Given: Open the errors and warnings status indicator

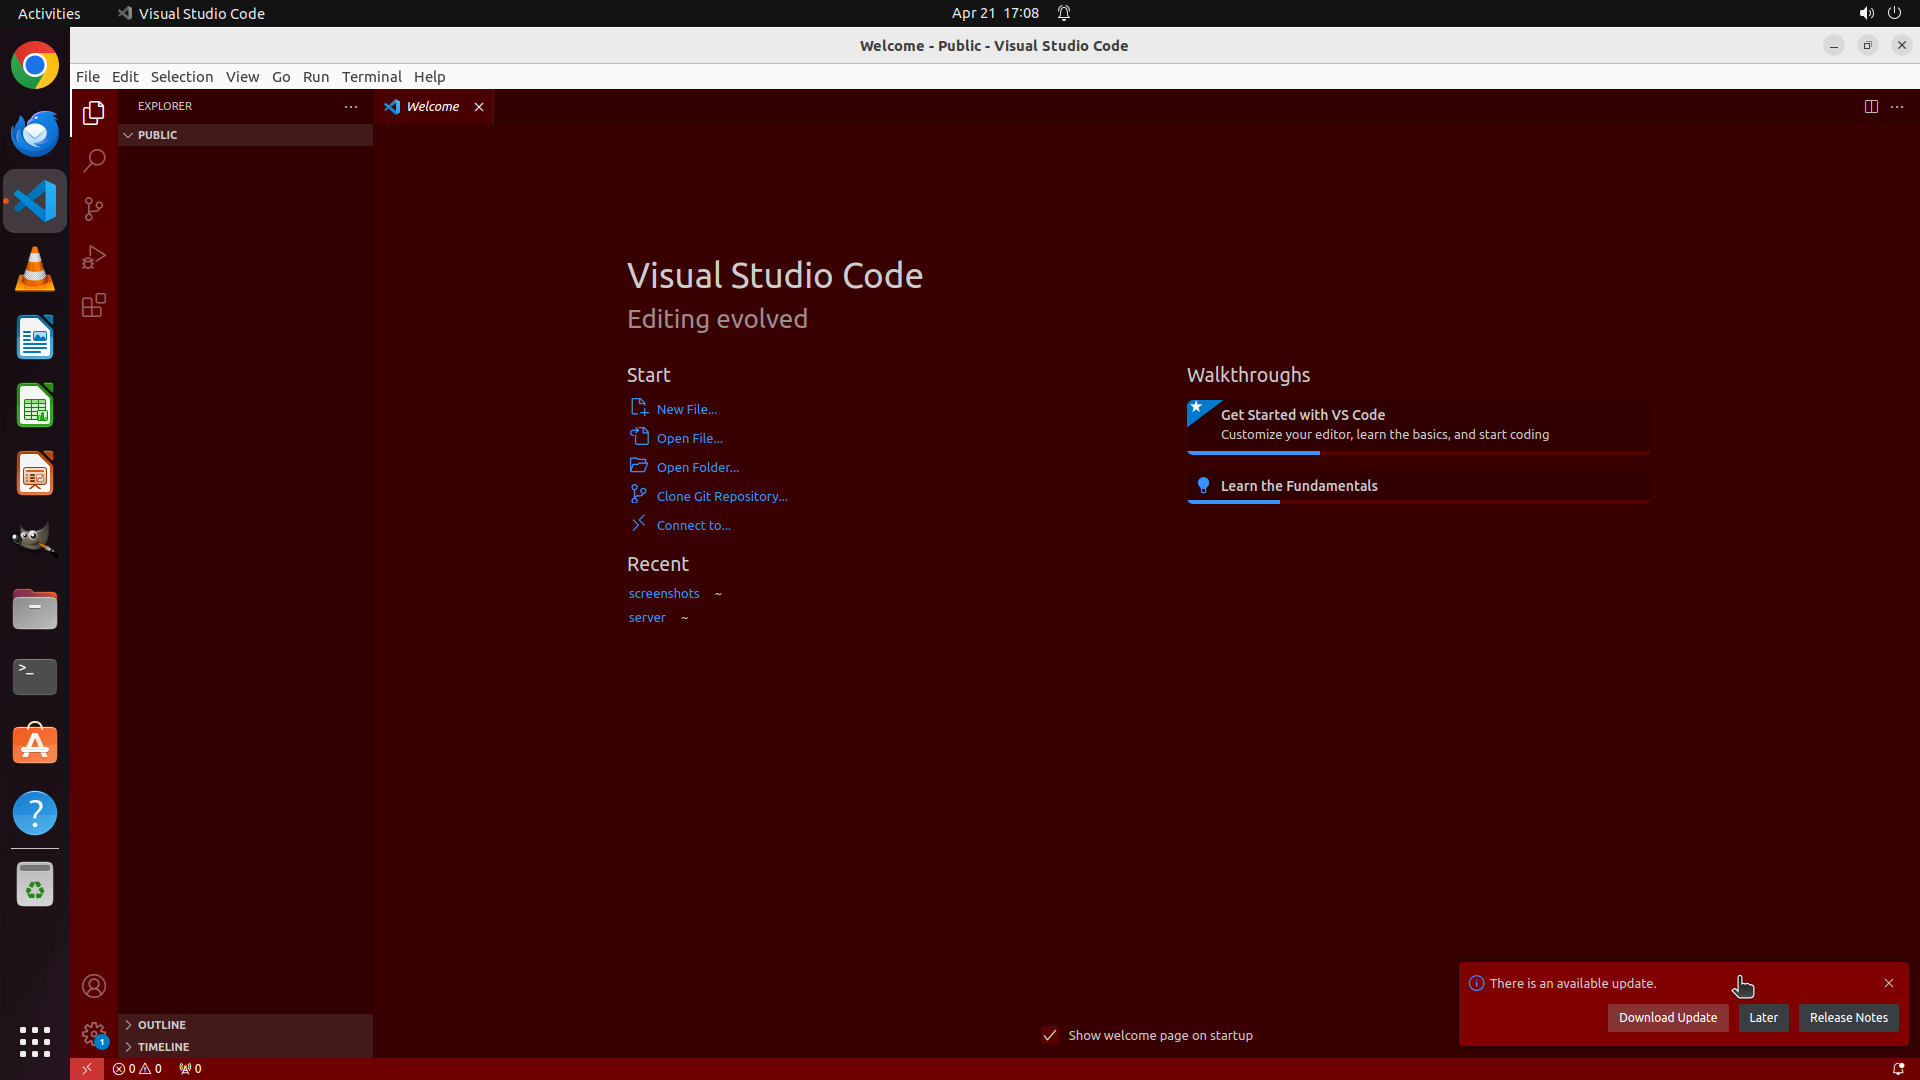Looking at the screenshot, I should [137, 1069].
